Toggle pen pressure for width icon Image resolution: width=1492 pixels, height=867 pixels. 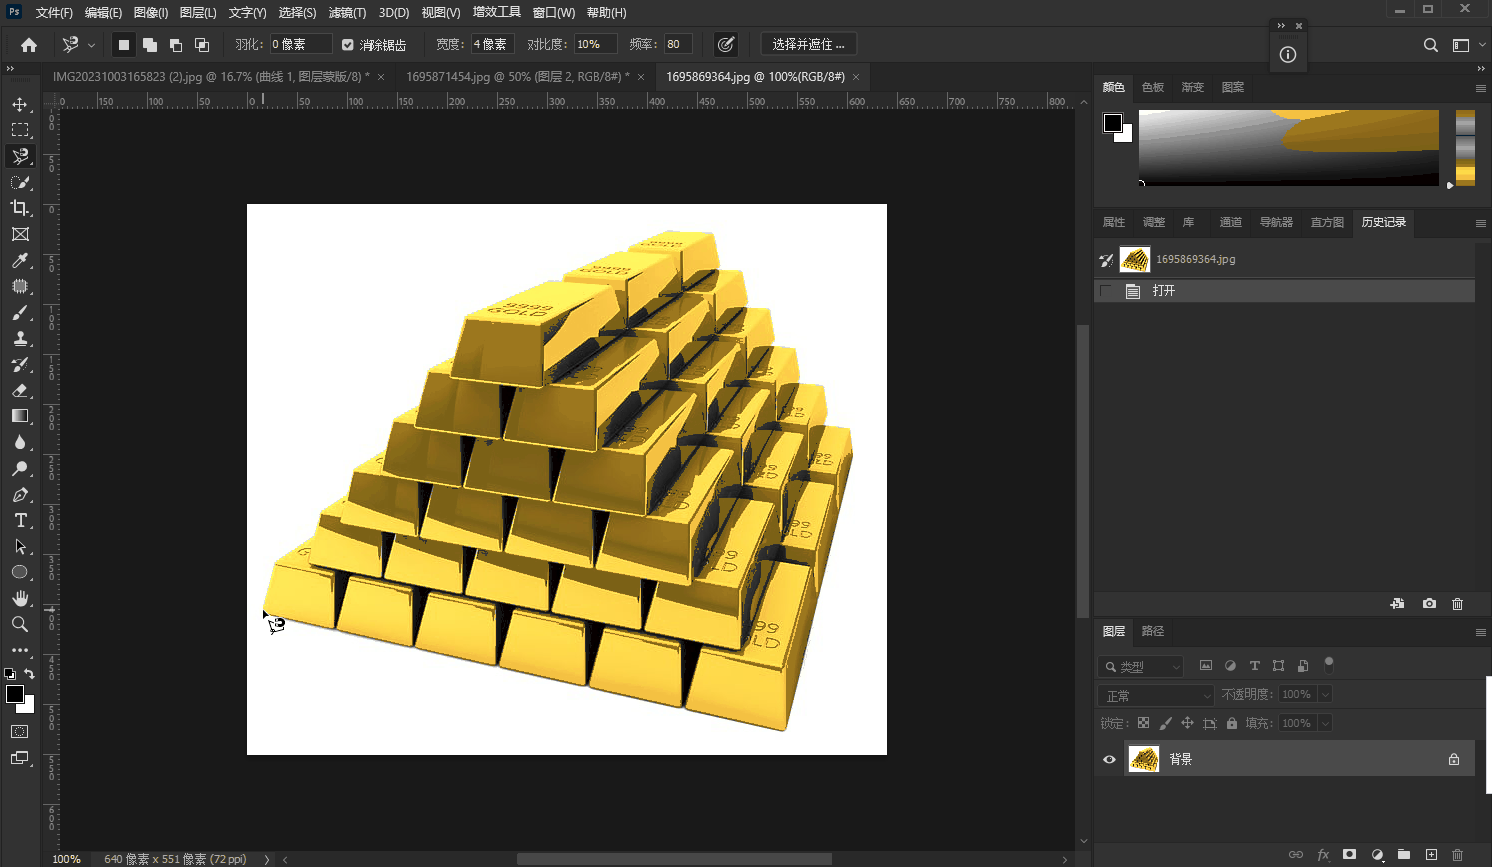click(726, 44)
